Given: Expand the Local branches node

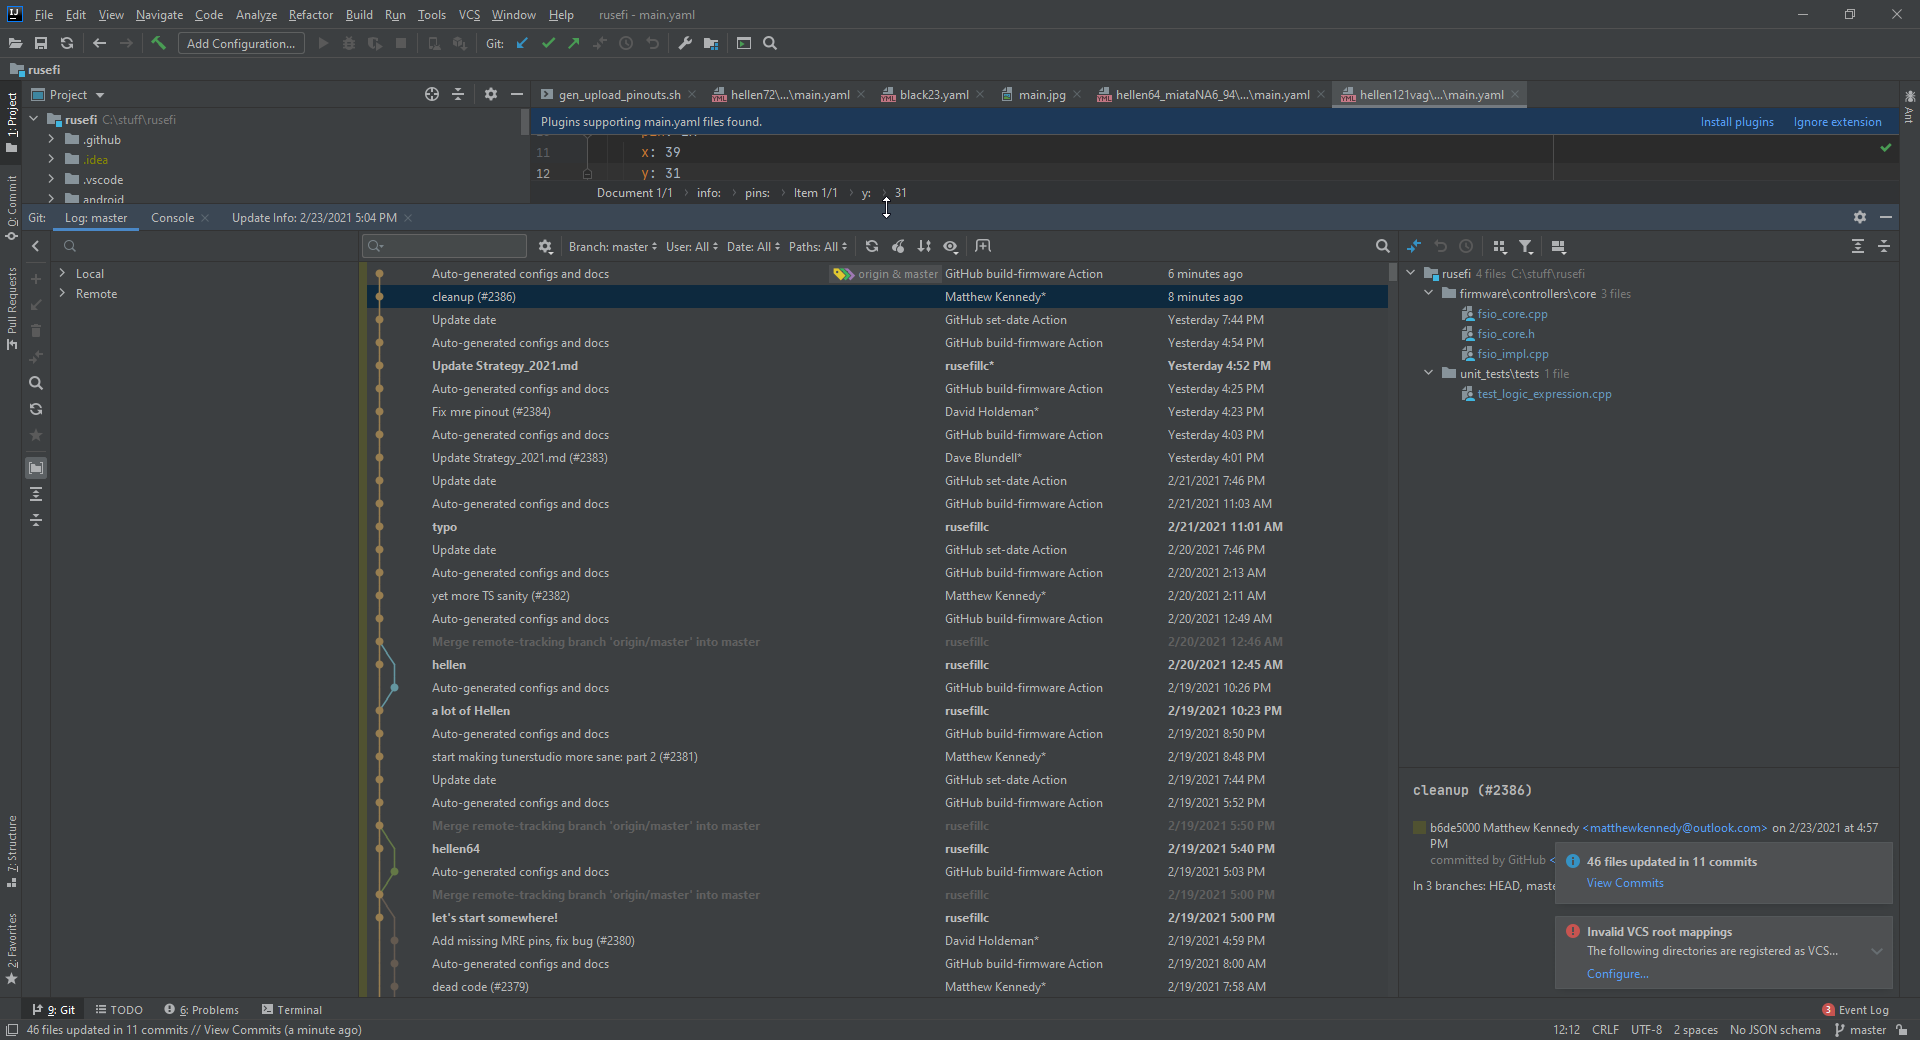Looking at the screenshot, I should coord(62,273).
